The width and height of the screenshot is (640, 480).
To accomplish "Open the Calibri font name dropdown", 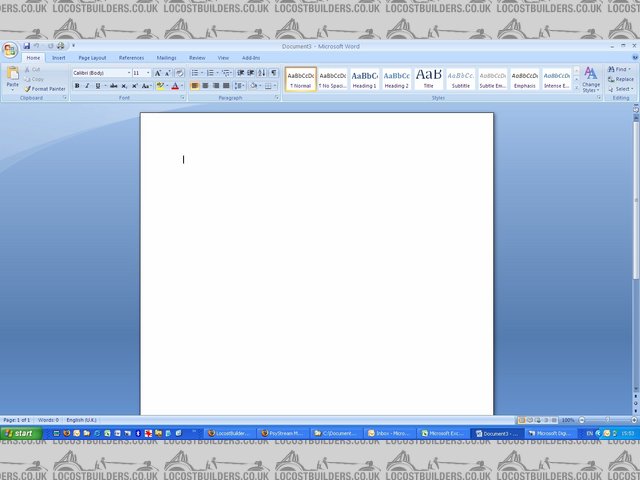I will (128, 73).
